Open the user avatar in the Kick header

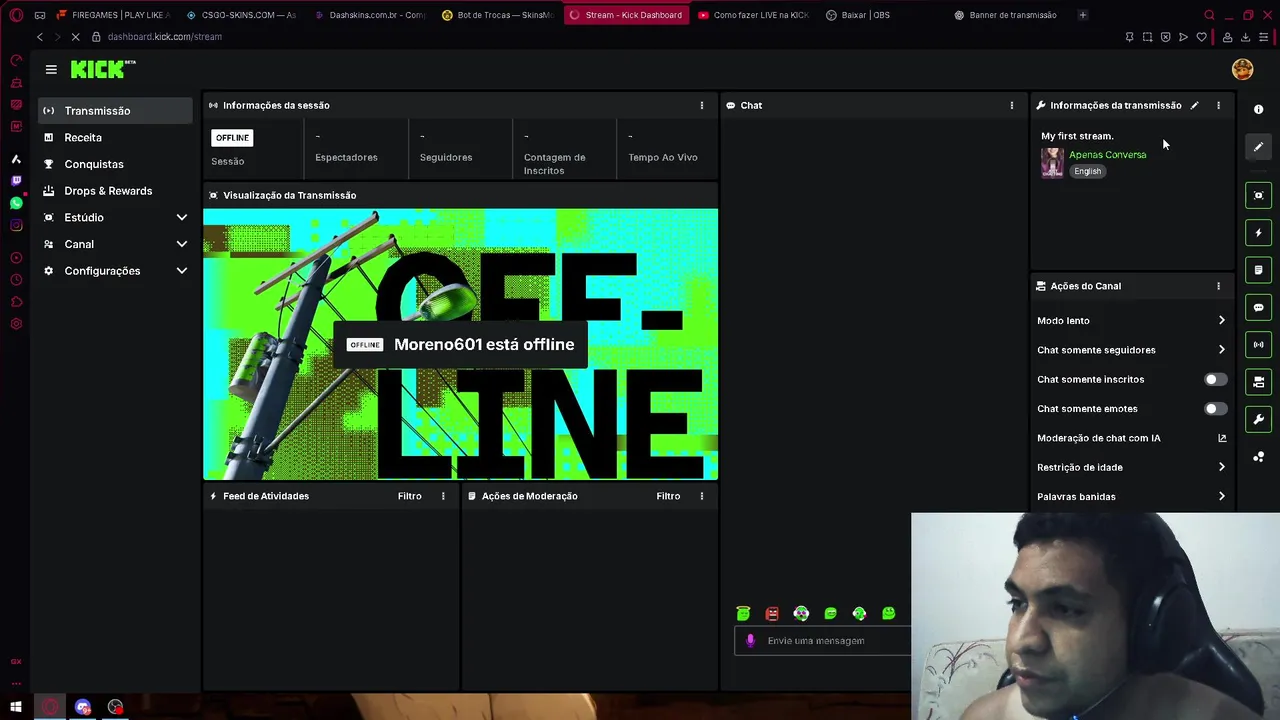(1242, 69)
